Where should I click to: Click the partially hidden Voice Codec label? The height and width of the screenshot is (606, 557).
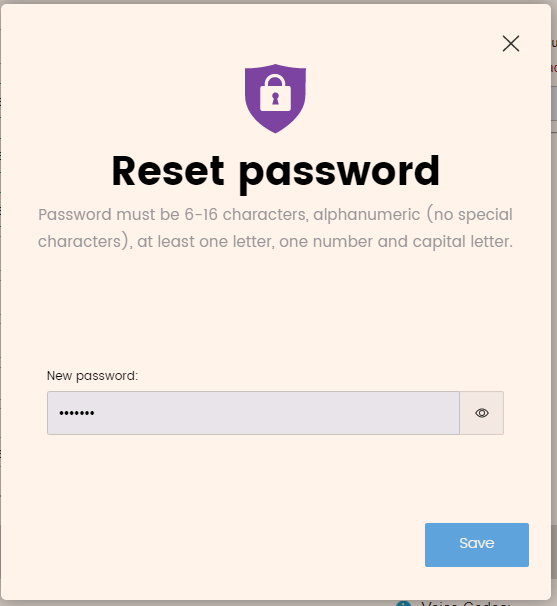(x=466, y=603)
